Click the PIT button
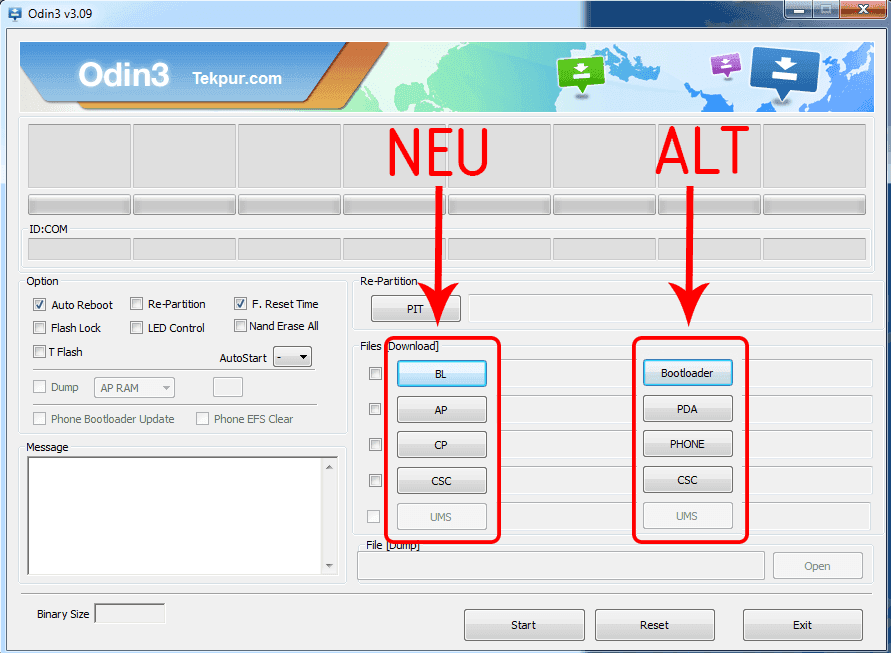 click(x=415, y=309)
